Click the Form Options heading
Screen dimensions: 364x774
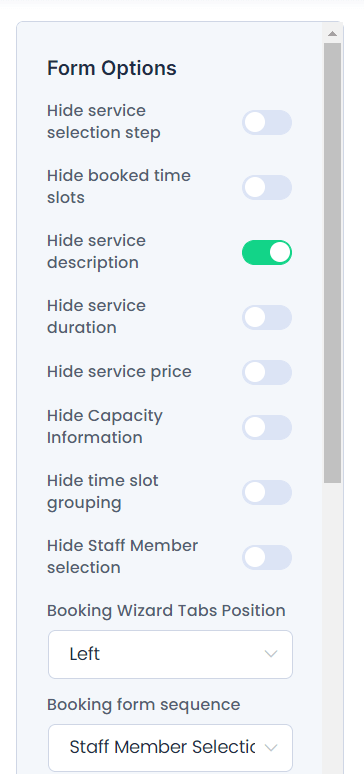coord(112,68)
